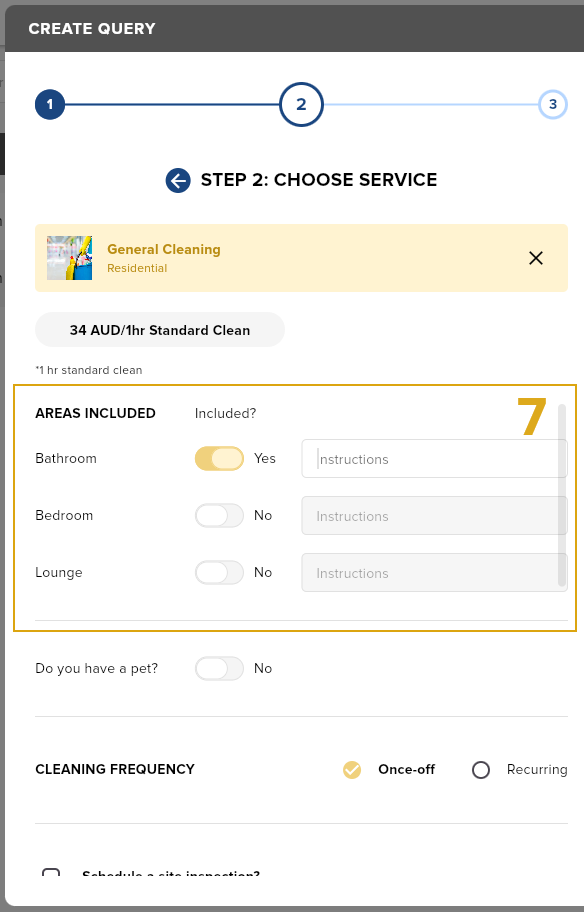Enable the Bedroom included toggle
Screen dimensions: 584x912
pyautogui.click(x=219, y=515)
